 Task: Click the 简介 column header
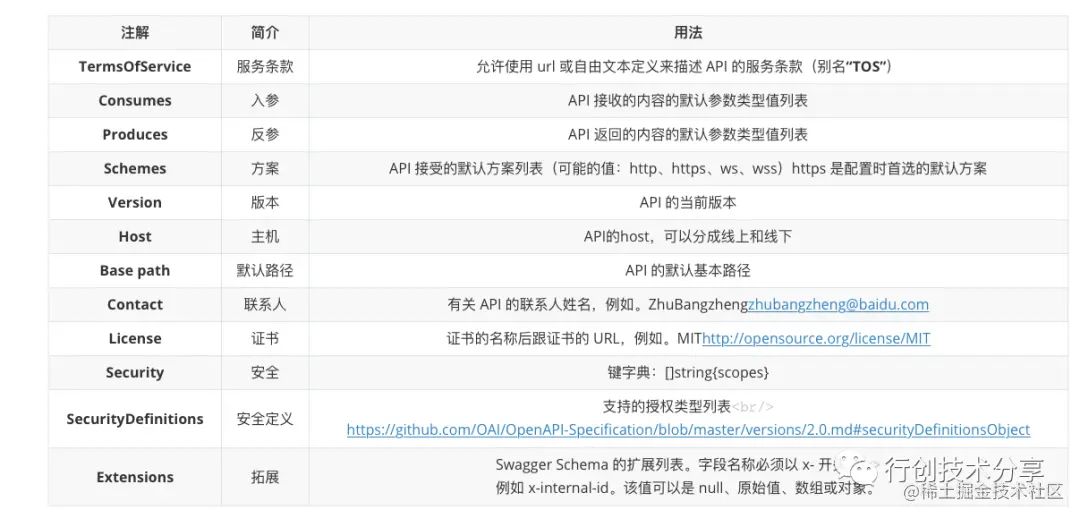pyautogui.click(x=265, y=33)
